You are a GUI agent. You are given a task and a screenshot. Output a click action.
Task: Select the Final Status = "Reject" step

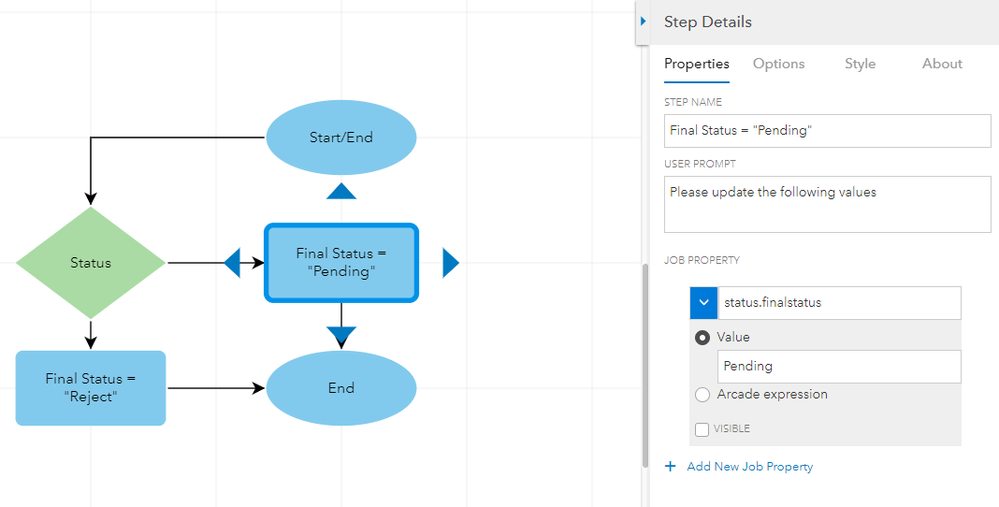click(x=91, y=388)
